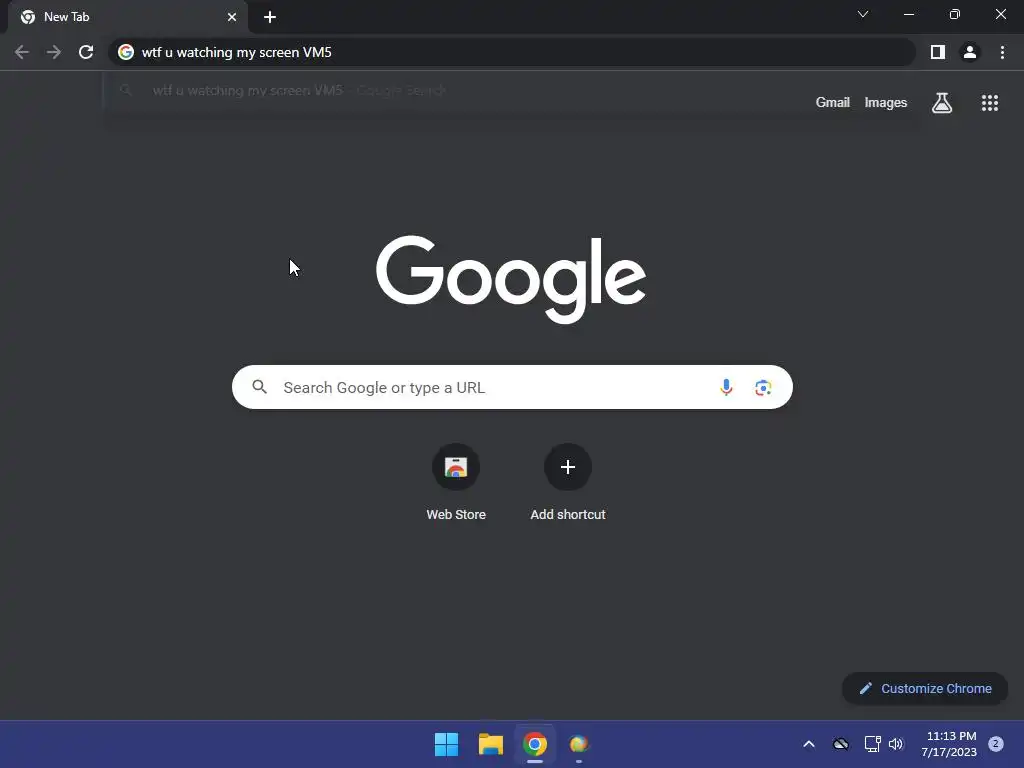The width and height of the screenshot is (1024, 768).
Task: Minimize the Chrome window
Action: click(909, 14)
